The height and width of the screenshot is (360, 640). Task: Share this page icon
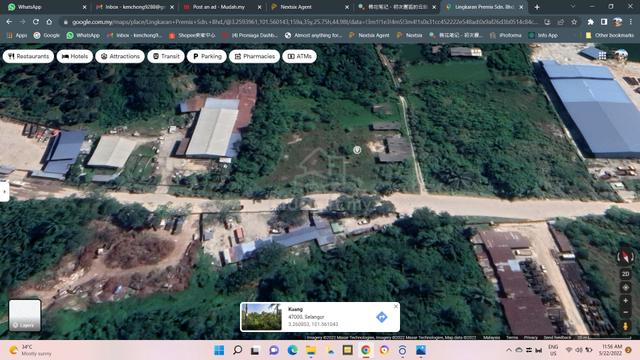pyautogui.click(x=561, y=22)
